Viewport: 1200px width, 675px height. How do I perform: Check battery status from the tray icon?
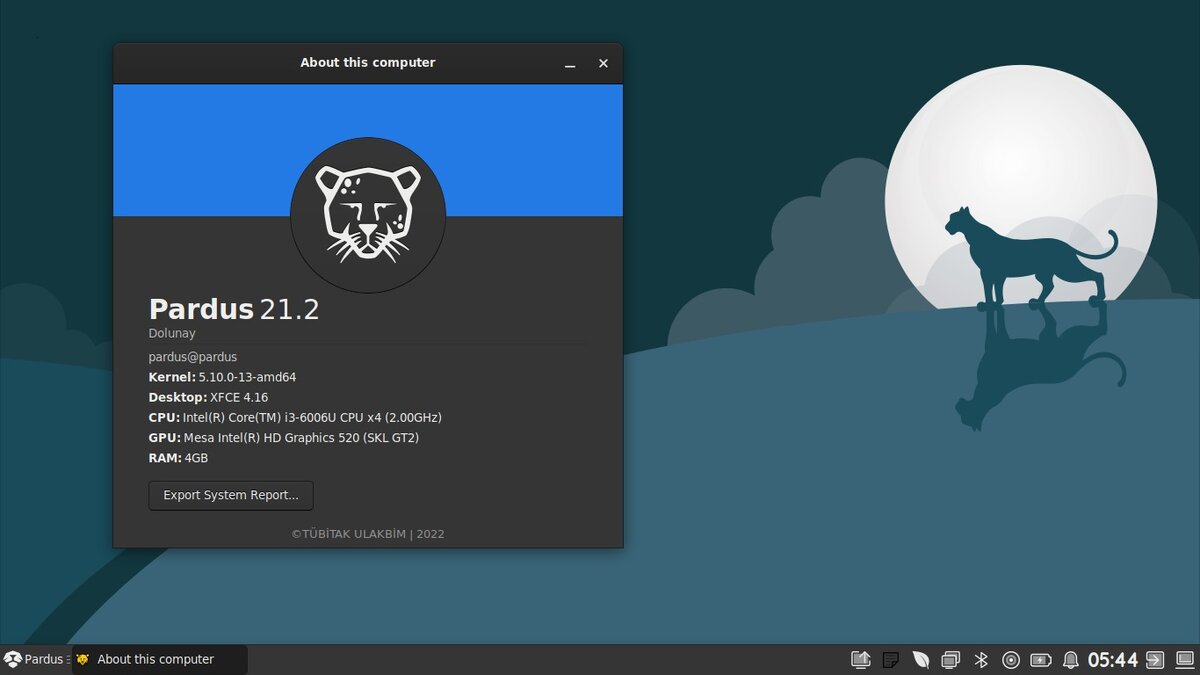(x=1041, y=659)
